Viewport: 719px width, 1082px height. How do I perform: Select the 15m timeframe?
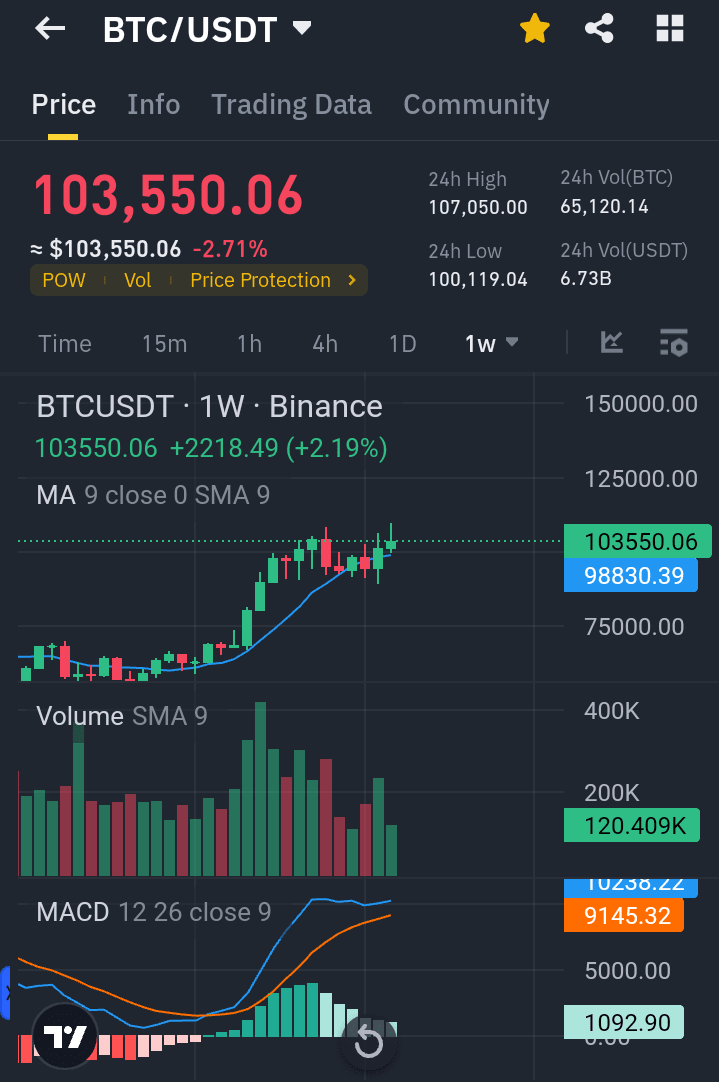pyautogui.click(x=164, y=344)
